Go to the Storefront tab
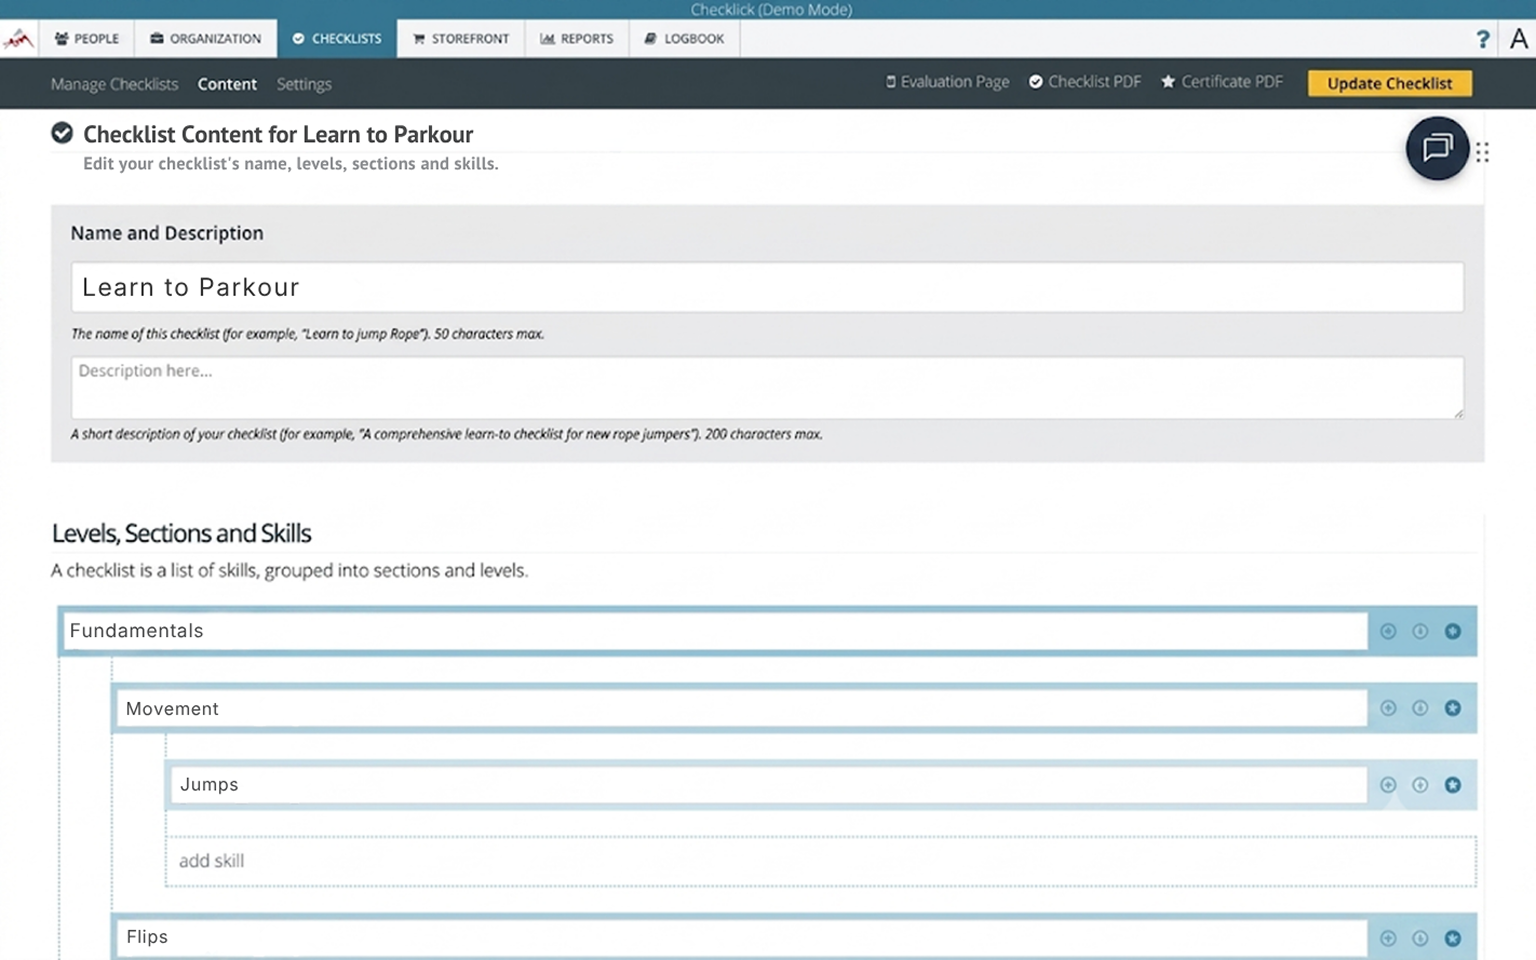Image resolution: width=1536 pixels, height=960 pixels. (461, 39)
